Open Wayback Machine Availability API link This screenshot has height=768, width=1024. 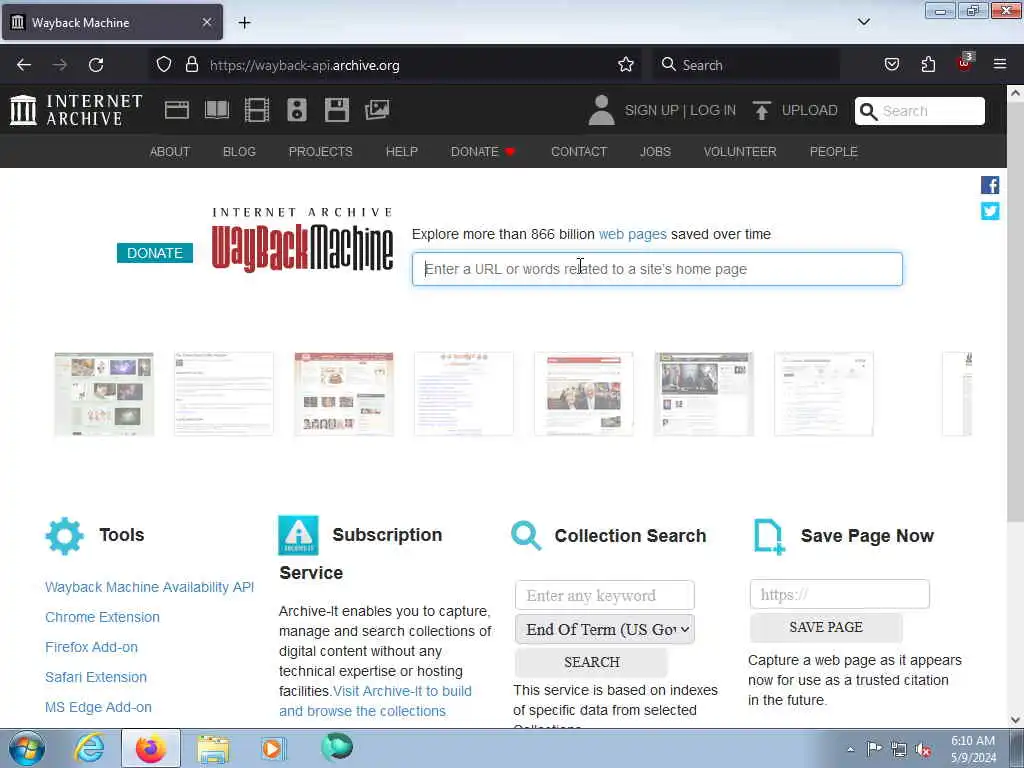[150, 587]
